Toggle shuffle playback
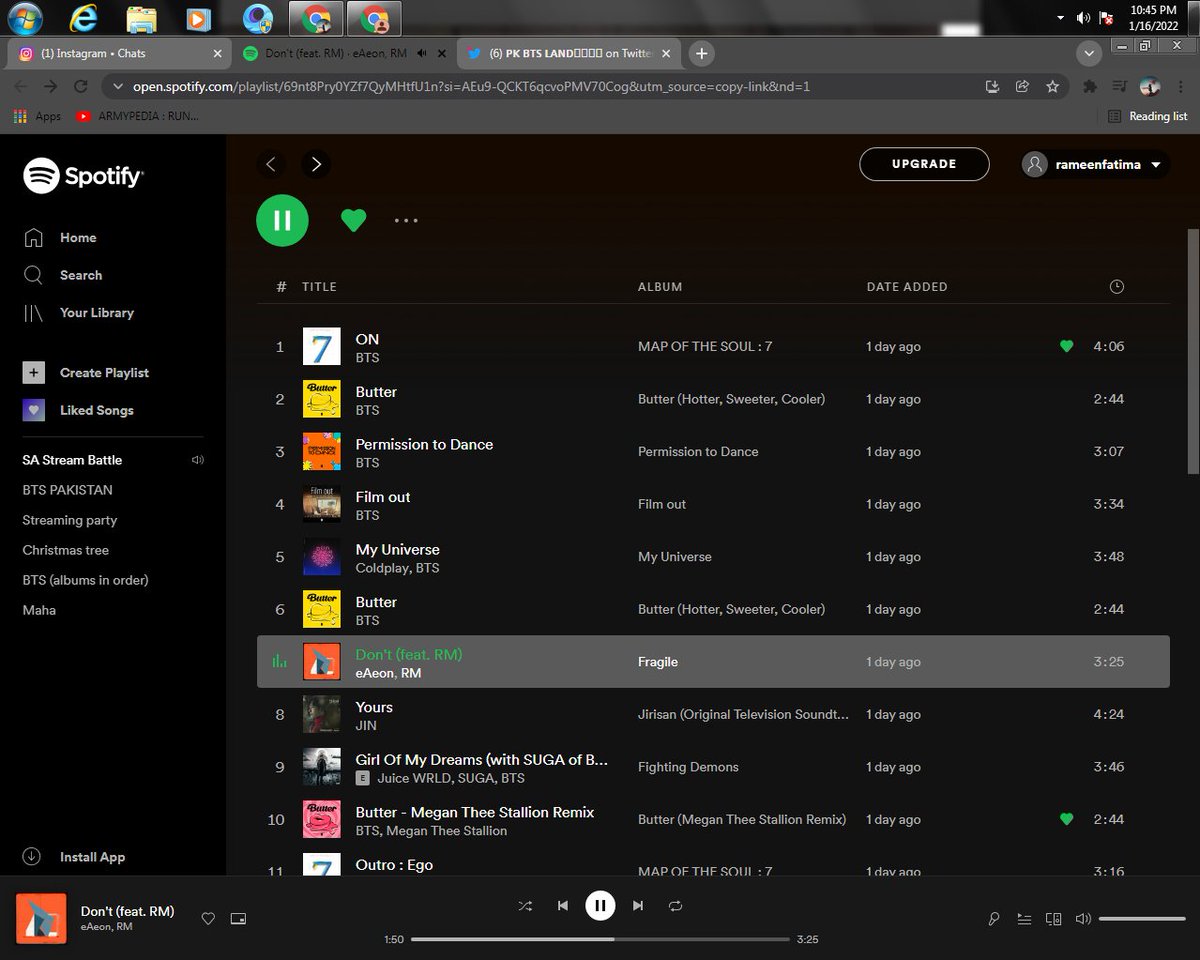 coord(525,906)
